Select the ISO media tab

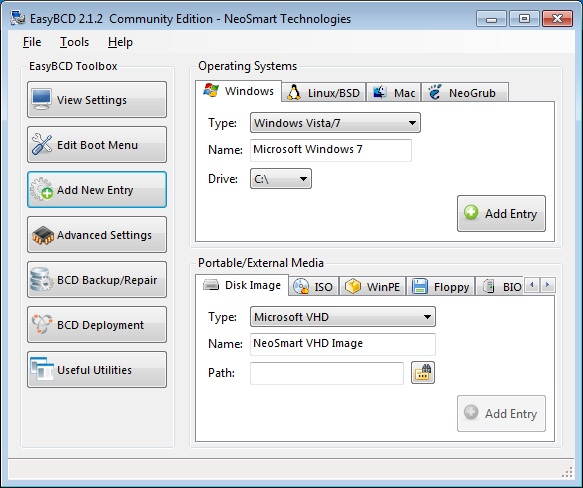point(313,287)
